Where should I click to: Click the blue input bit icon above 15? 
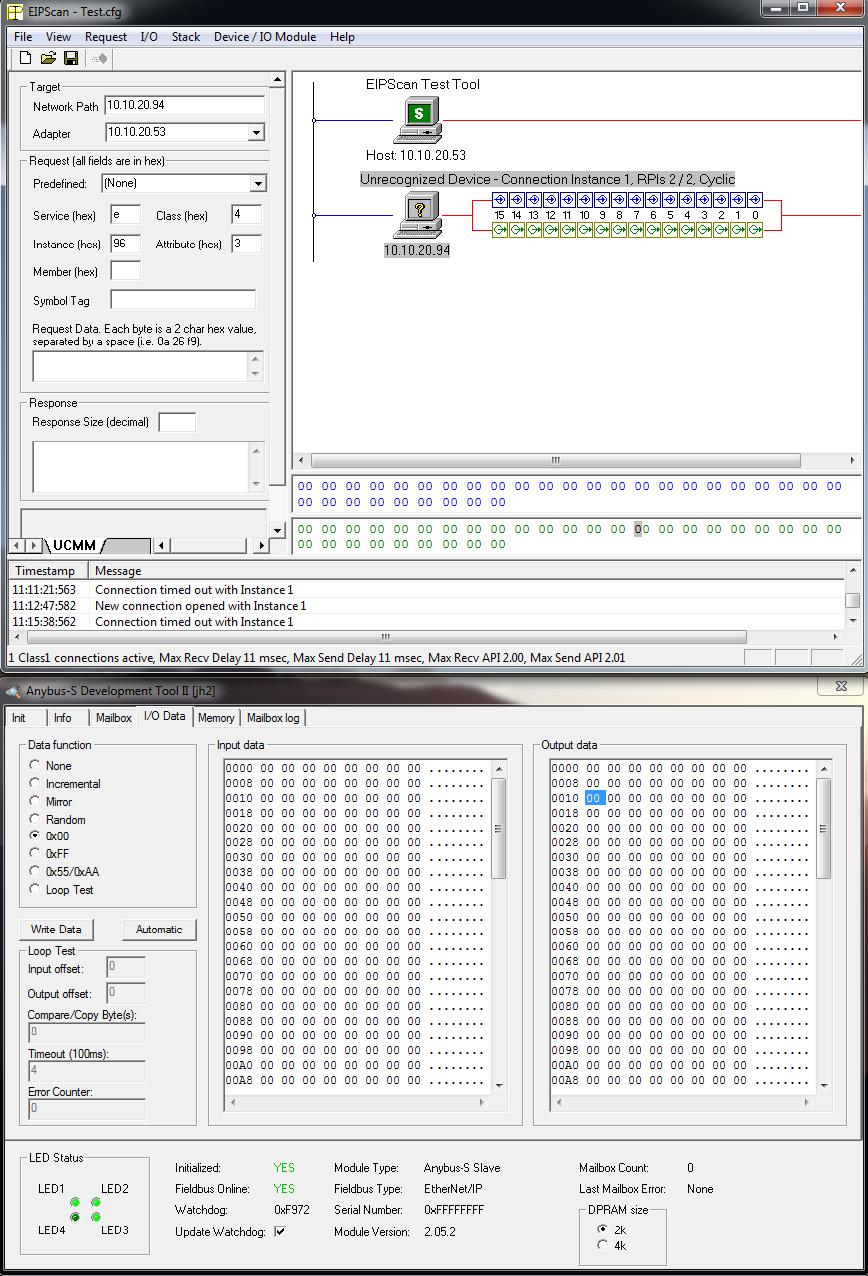(500, 200)
